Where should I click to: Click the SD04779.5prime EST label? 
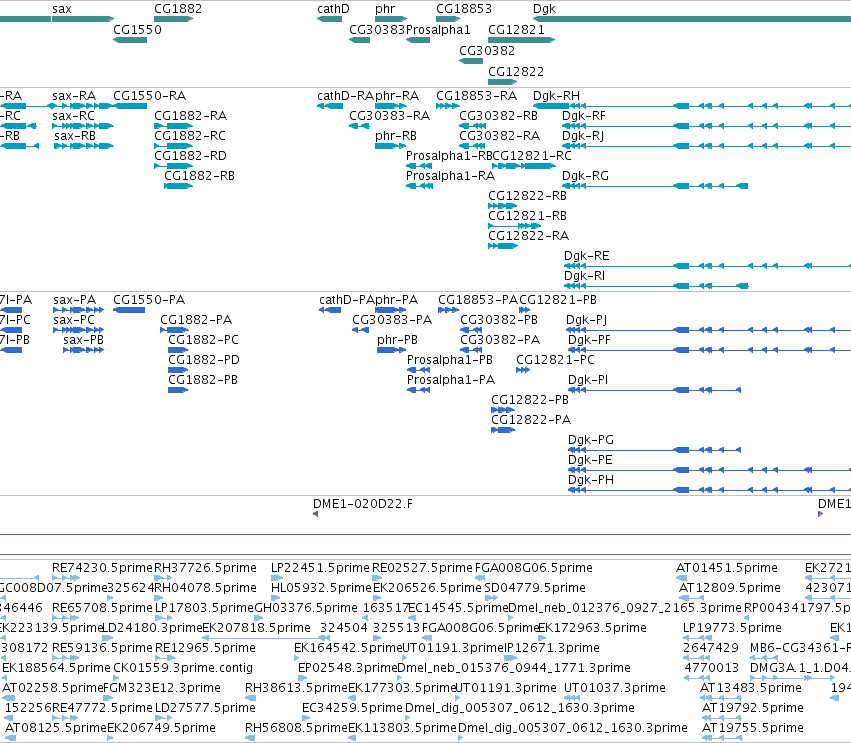click(x=535, y=588)
